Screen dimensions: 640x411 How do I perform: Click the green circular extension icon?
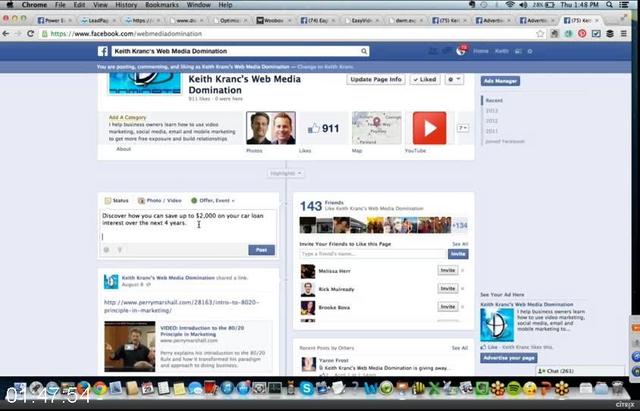pyautogui.click(x=568, y=33)
